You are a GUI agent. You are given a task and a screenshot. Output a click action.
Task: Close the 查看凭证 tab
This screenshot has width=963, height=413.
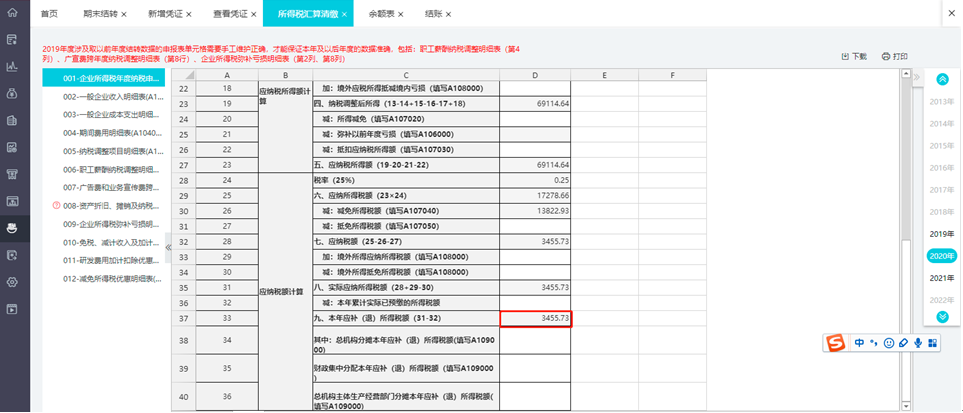point(252,14)
